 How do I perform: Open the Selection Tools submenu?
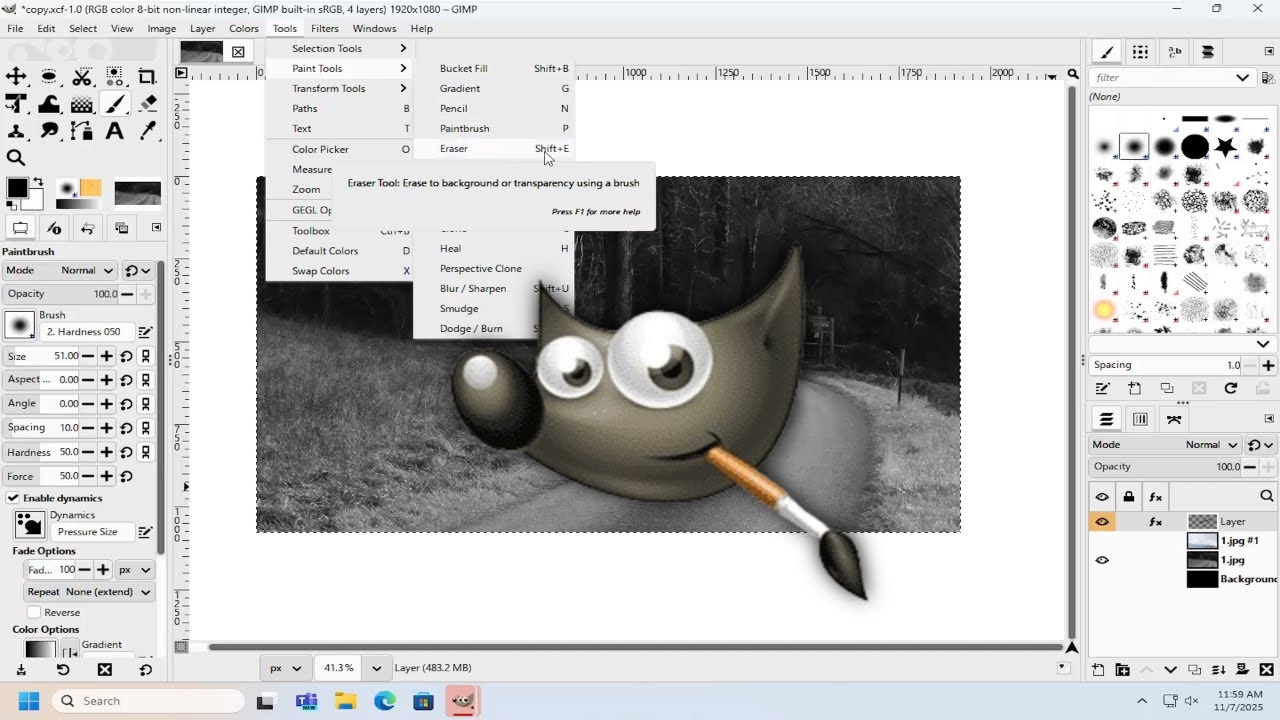(x=340, y=48)
